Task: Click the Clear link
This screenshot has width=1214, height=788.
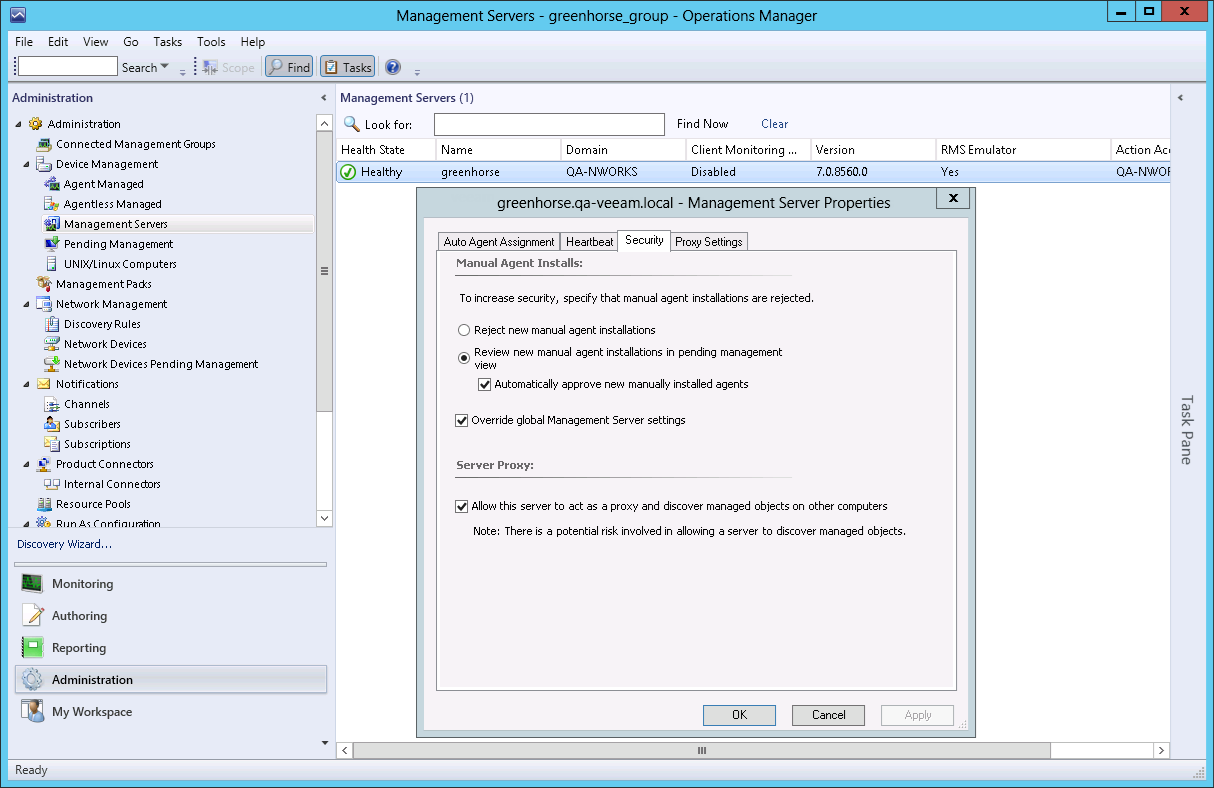Action: (774, 124)
